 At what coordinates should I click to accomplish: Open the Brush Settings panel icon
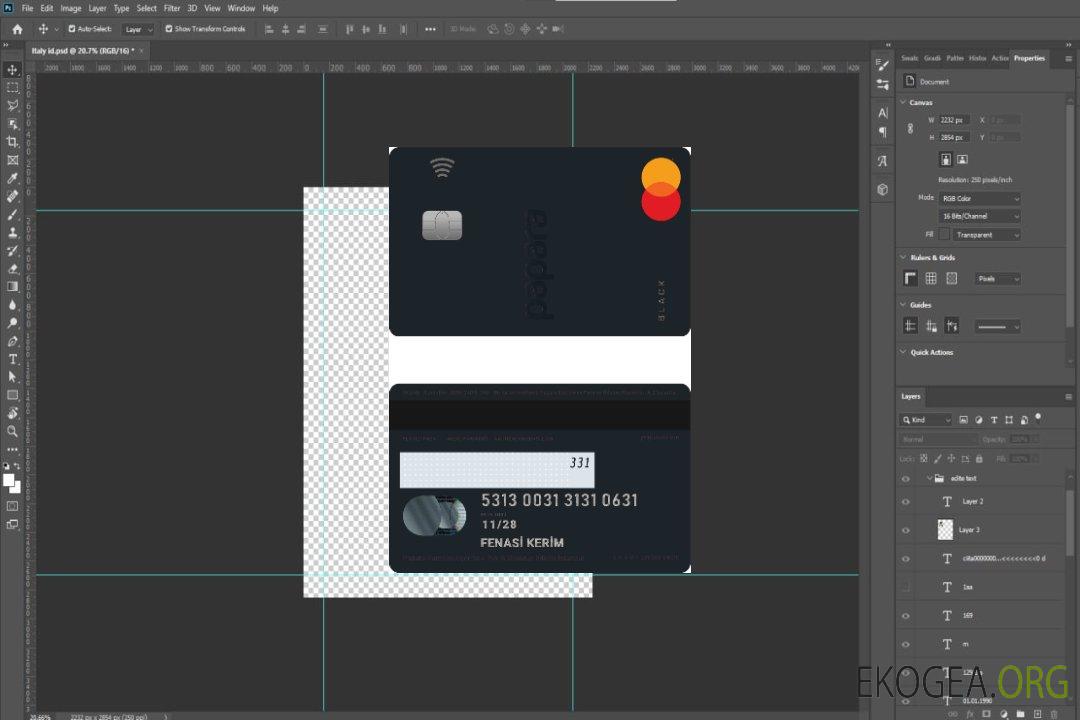pos(882,65)
